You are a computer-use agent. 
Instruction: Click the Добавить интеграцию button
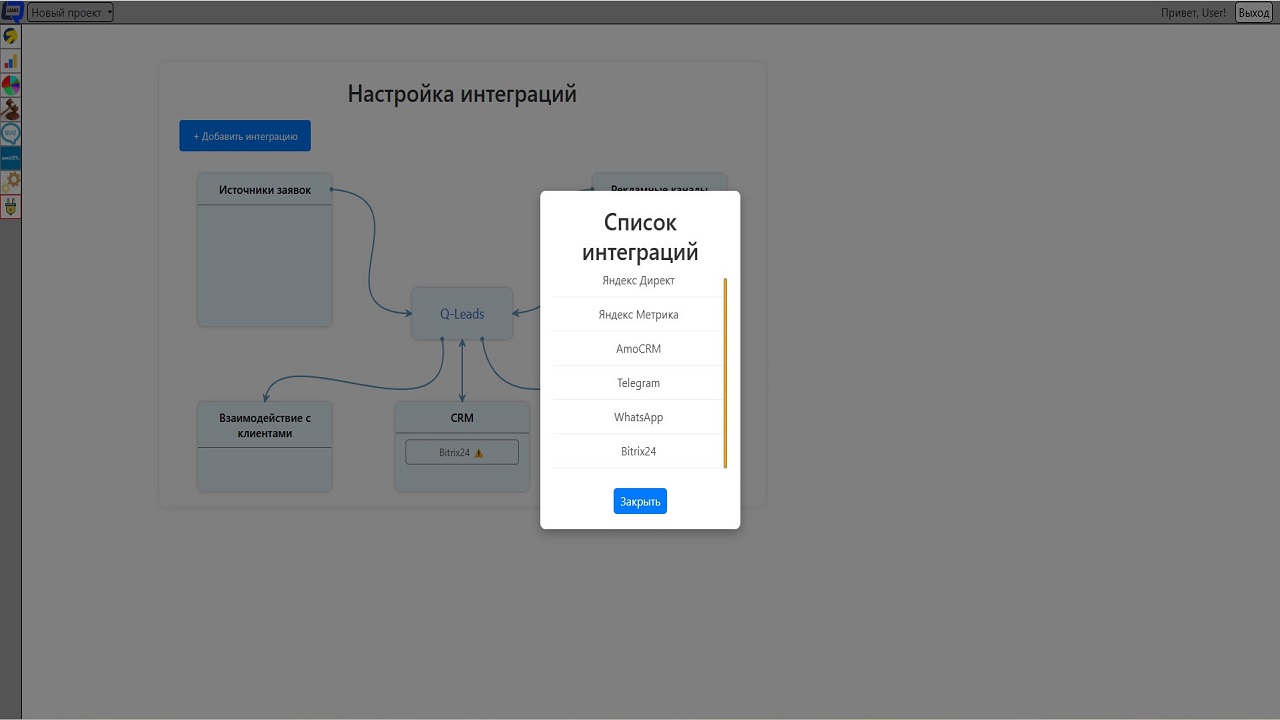pos(245,136)
